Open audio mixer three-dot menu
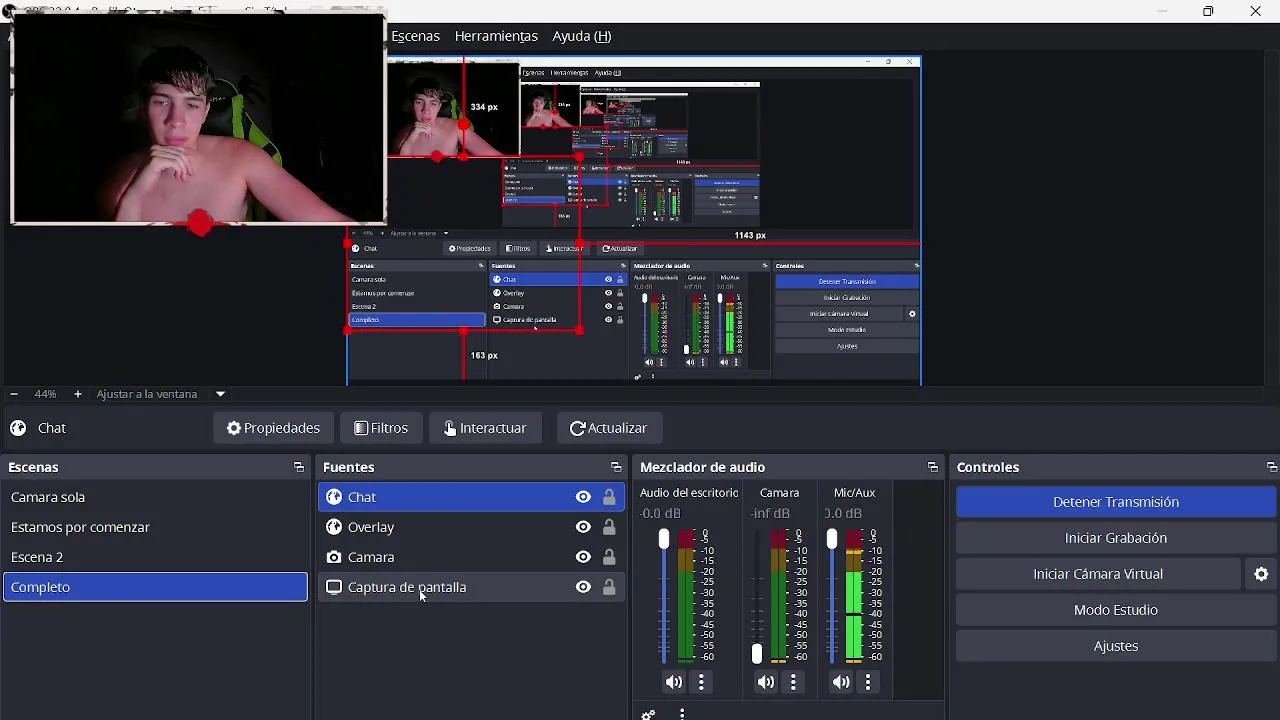Viewport: 1280px width, 720px height. (682, 714)
